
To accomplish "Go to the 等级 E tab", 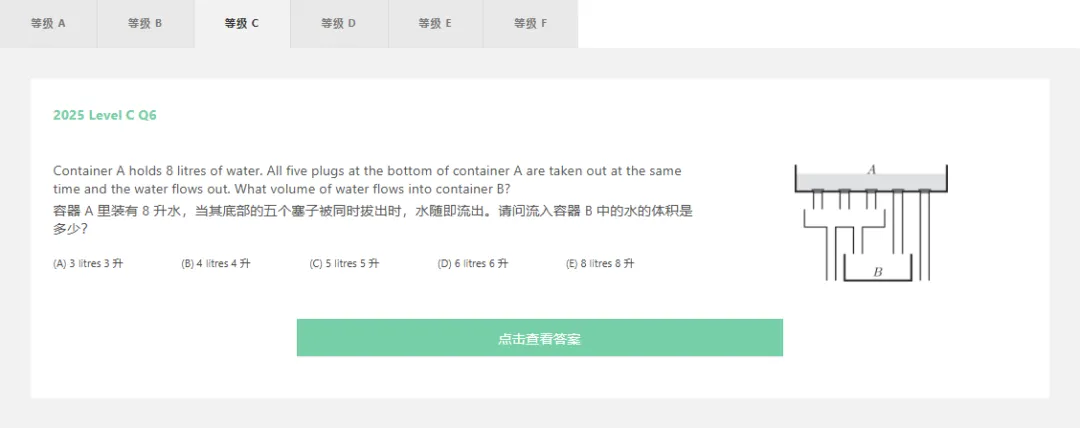I will pyautogui.click(x=435, y=23).
